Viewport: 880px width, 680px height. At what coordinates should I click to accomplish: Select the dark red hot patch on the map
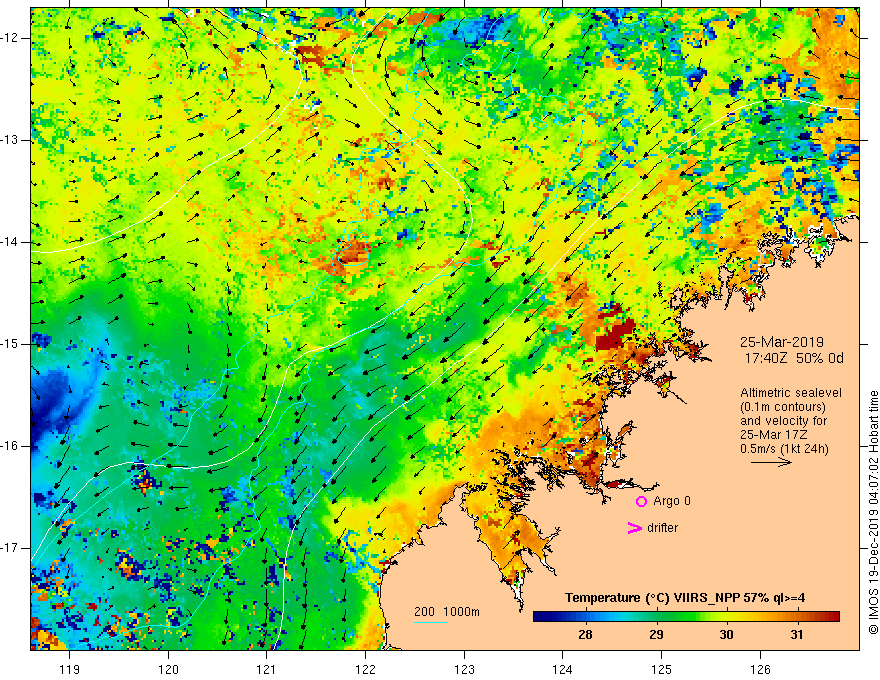(615, 337)
